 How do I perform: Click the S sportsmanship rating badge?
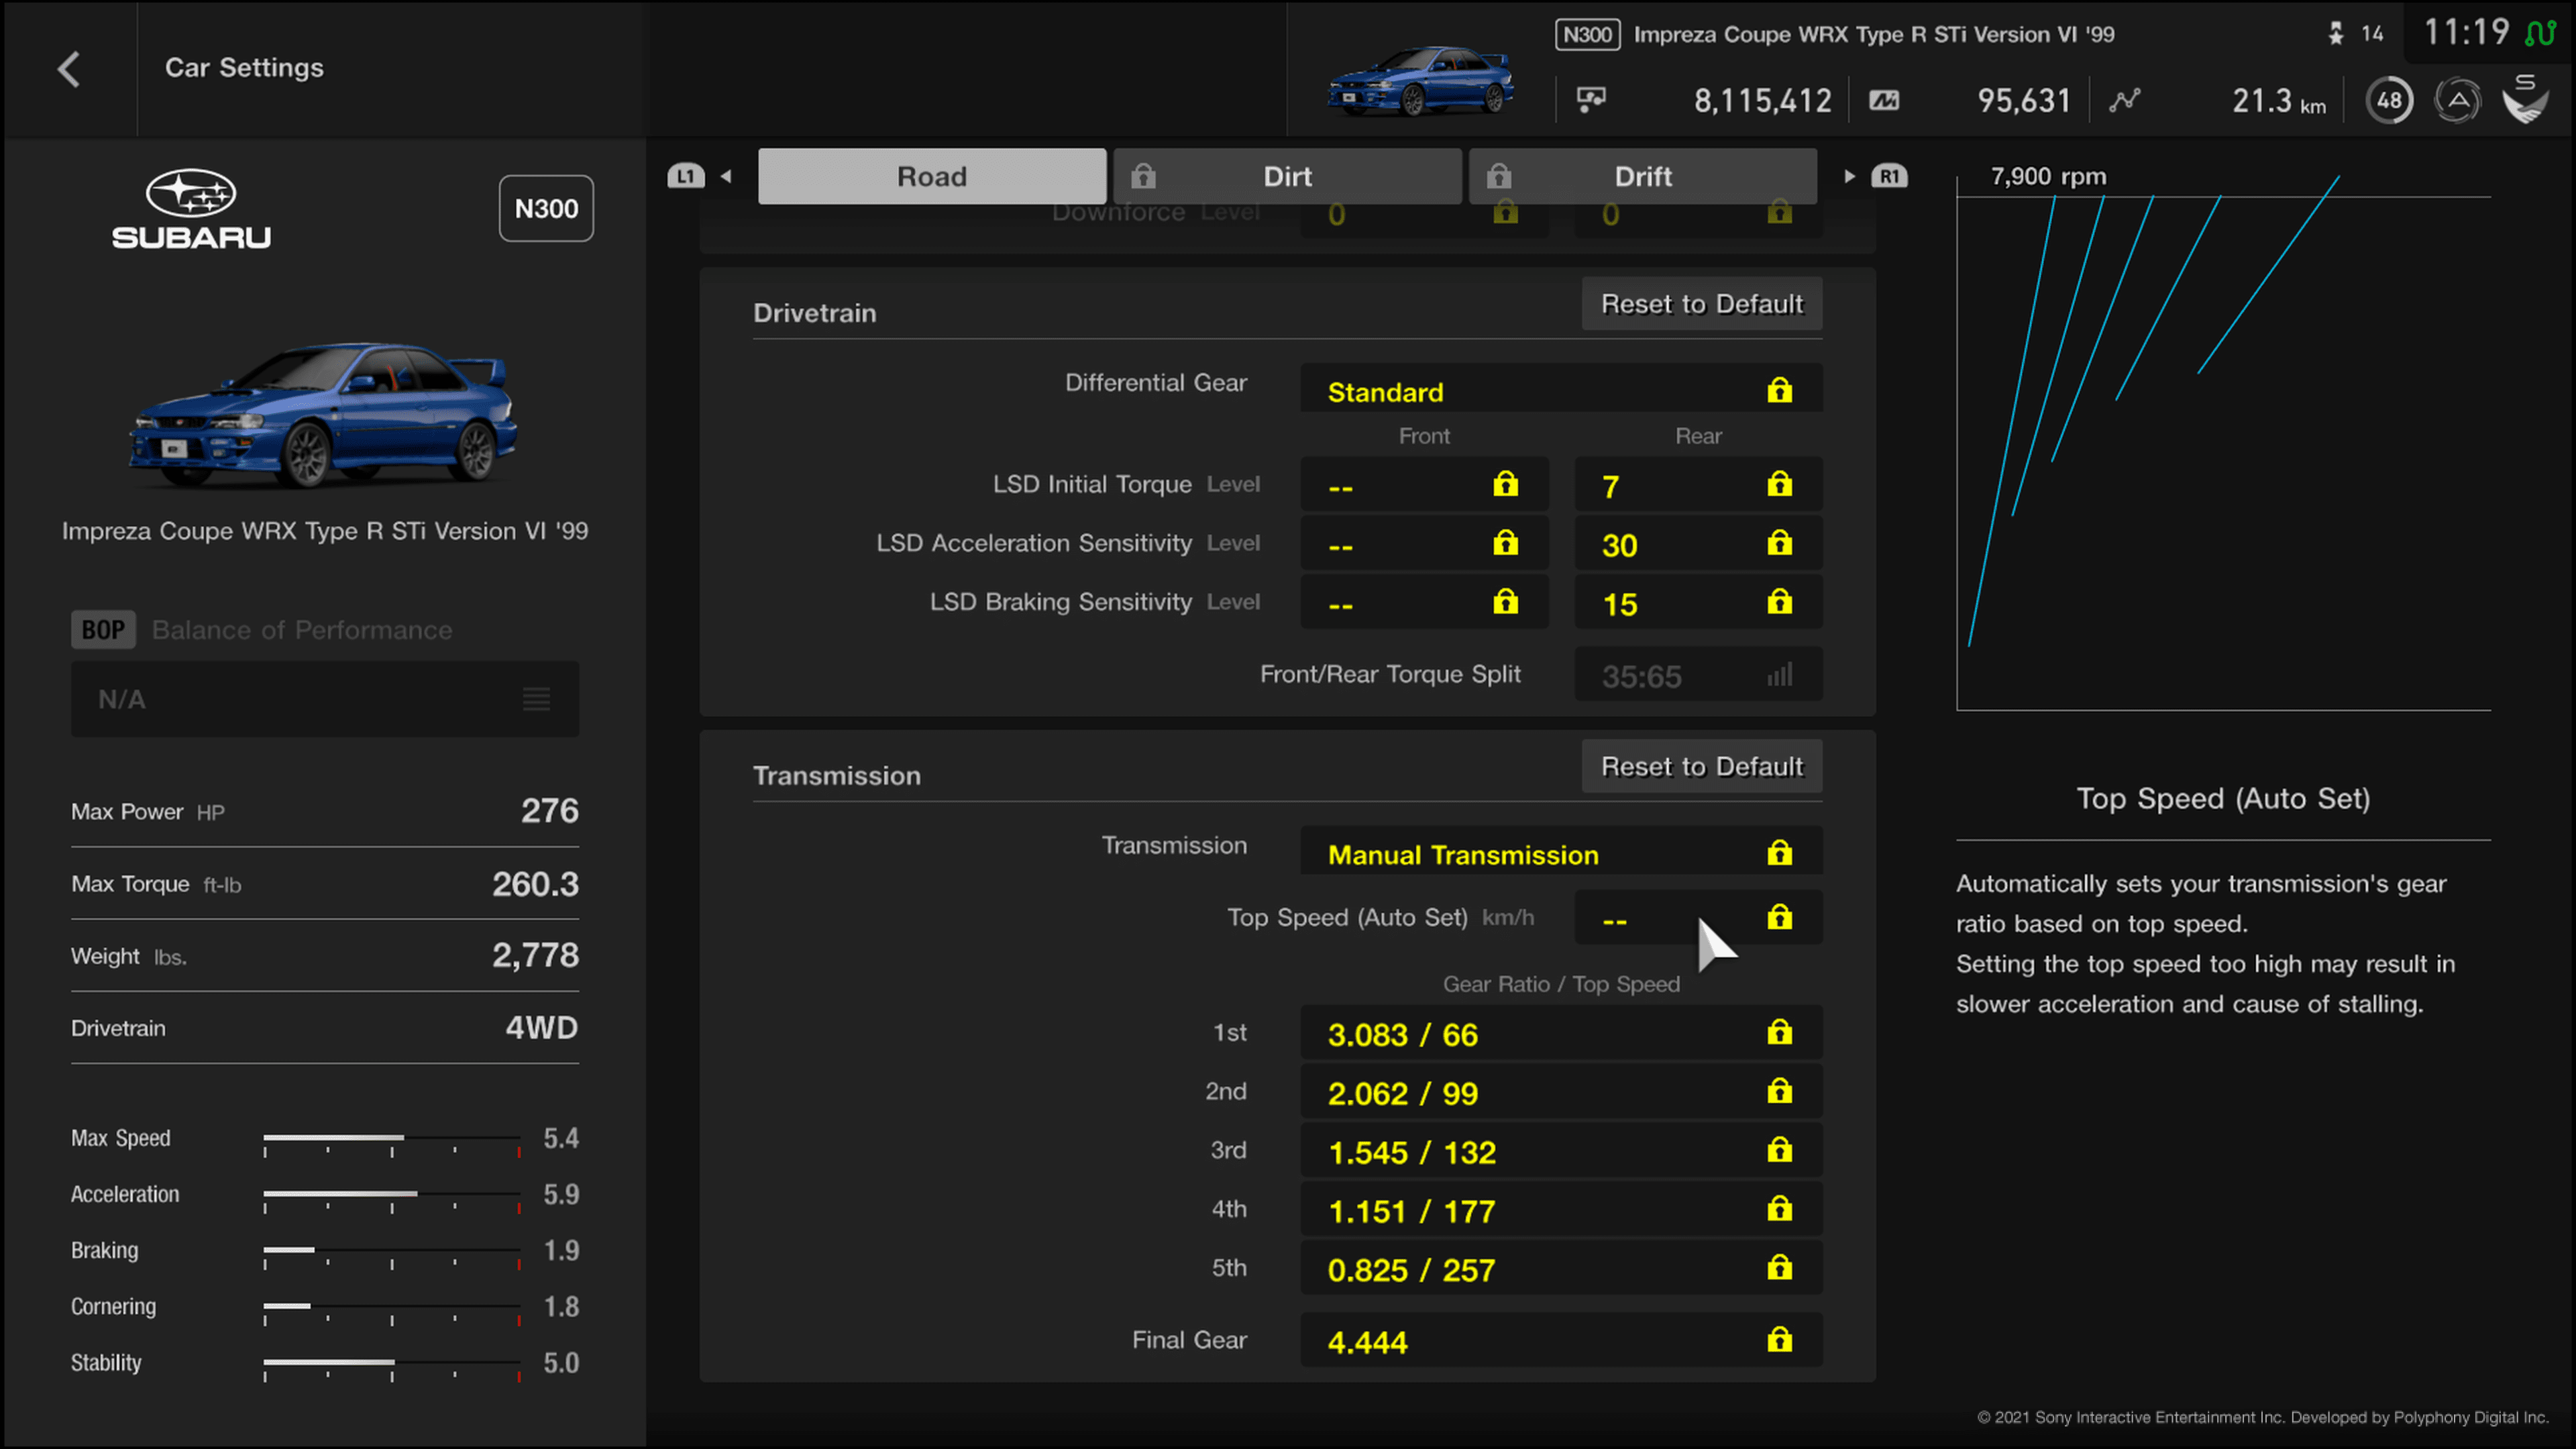2525,99
